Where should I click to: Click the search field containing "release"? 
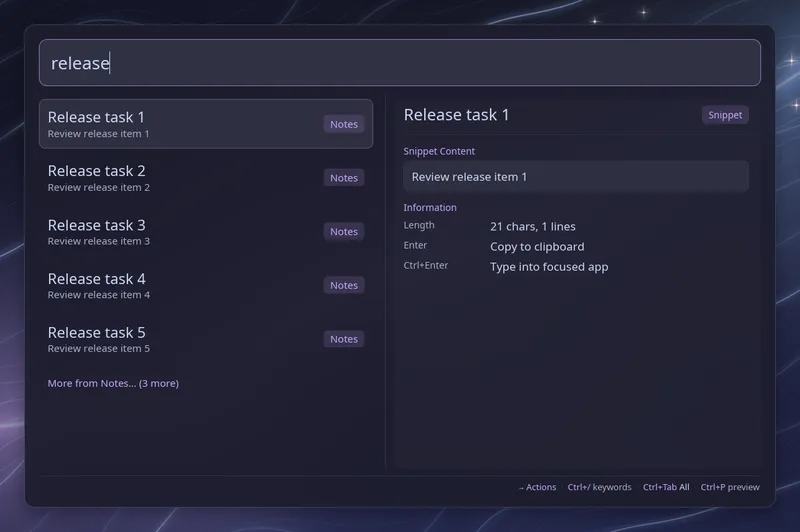pyautogui.click(x=399, y=63)
